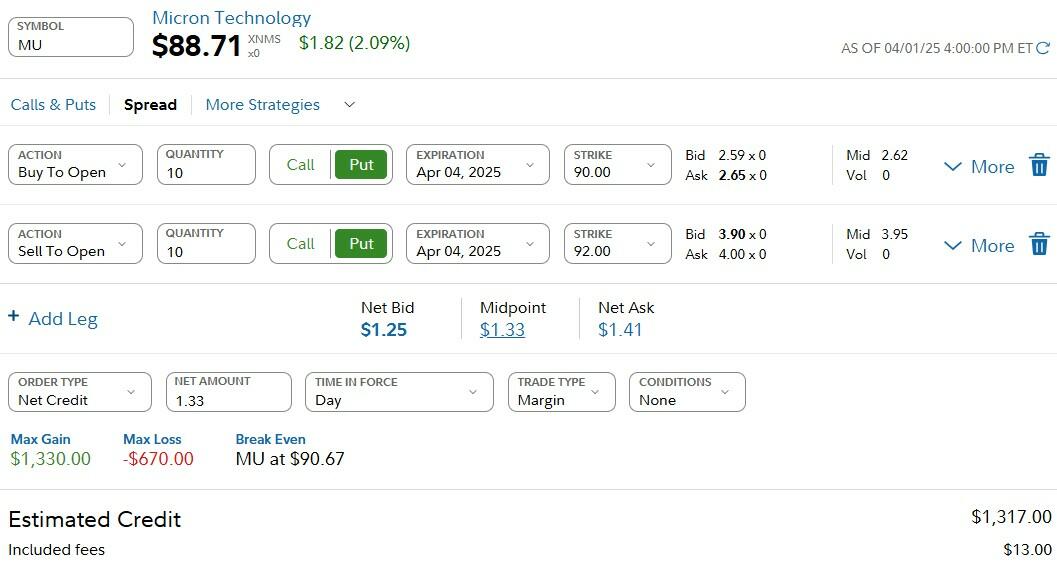Open the Order Type Net Credit dropdown
1057x563 pixels.
point(79,392)
